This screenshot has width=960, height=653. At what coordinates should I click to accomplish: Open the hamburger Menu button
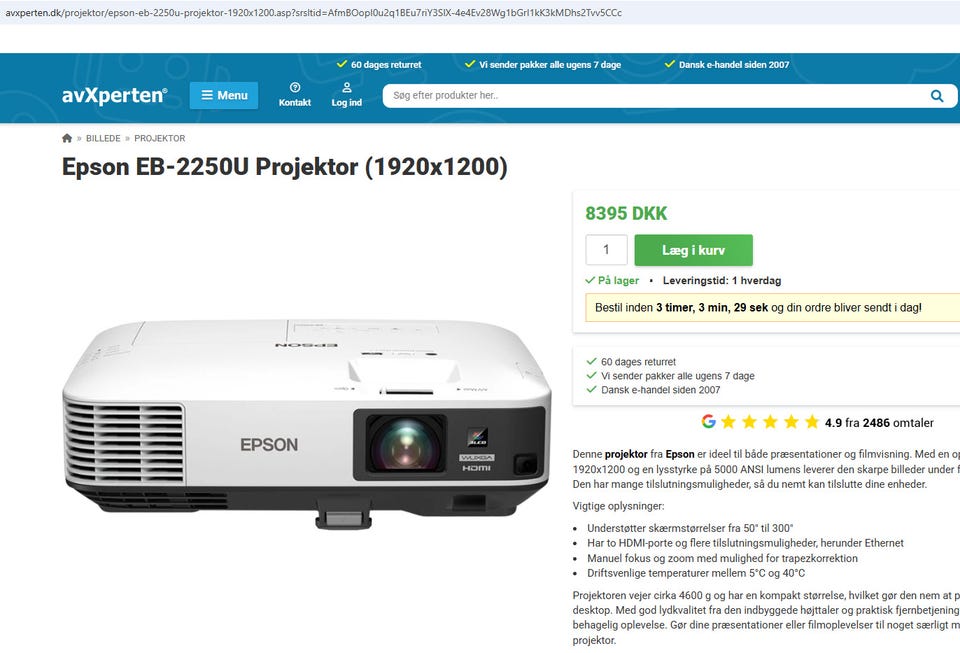(x=223, y=95)
